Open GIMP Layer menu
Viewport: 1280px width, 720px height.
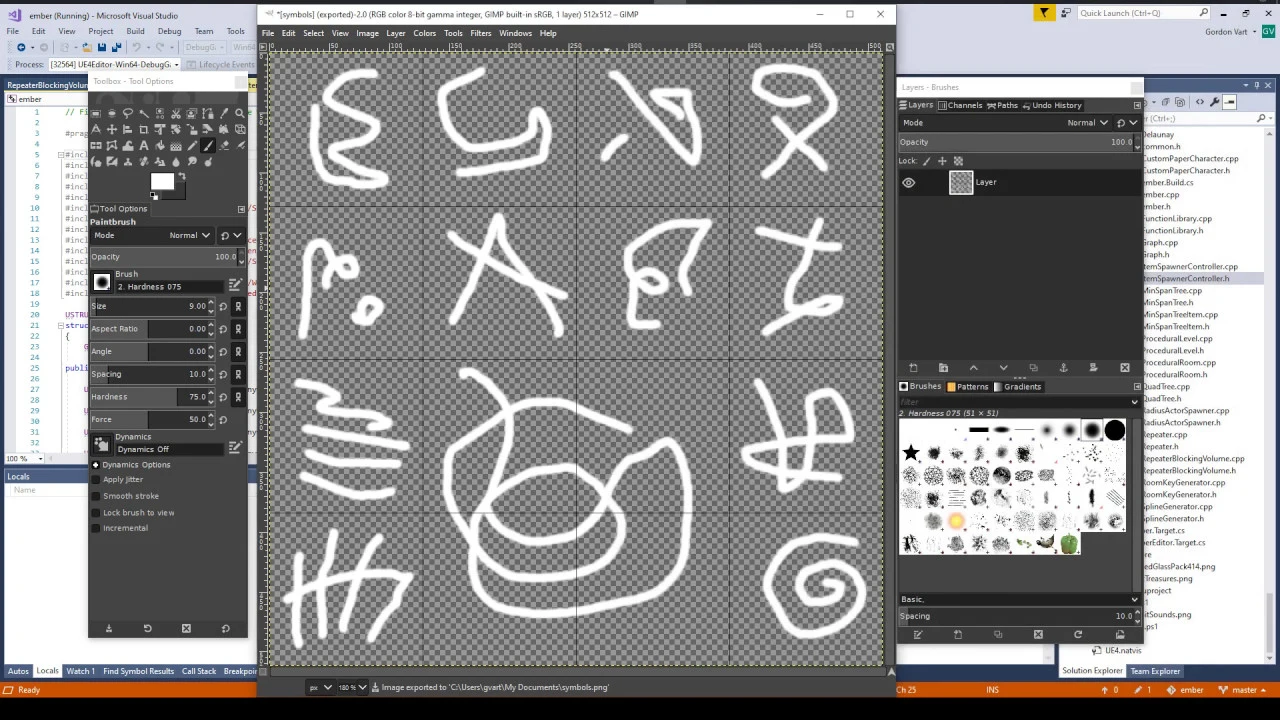396,33
